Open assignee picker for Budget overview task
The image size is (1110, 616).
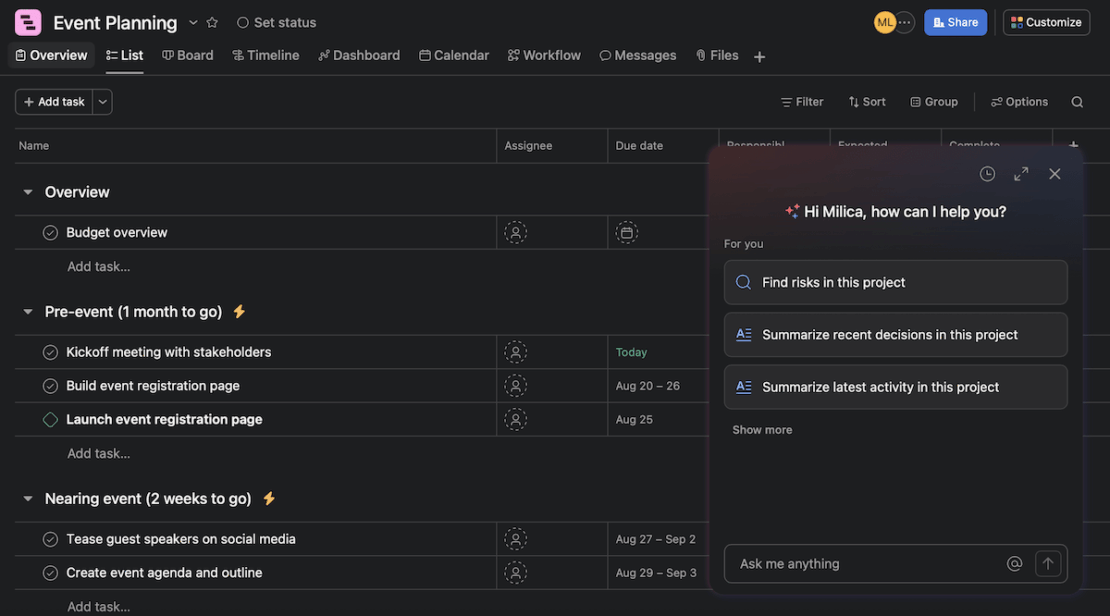coord(514,231)
